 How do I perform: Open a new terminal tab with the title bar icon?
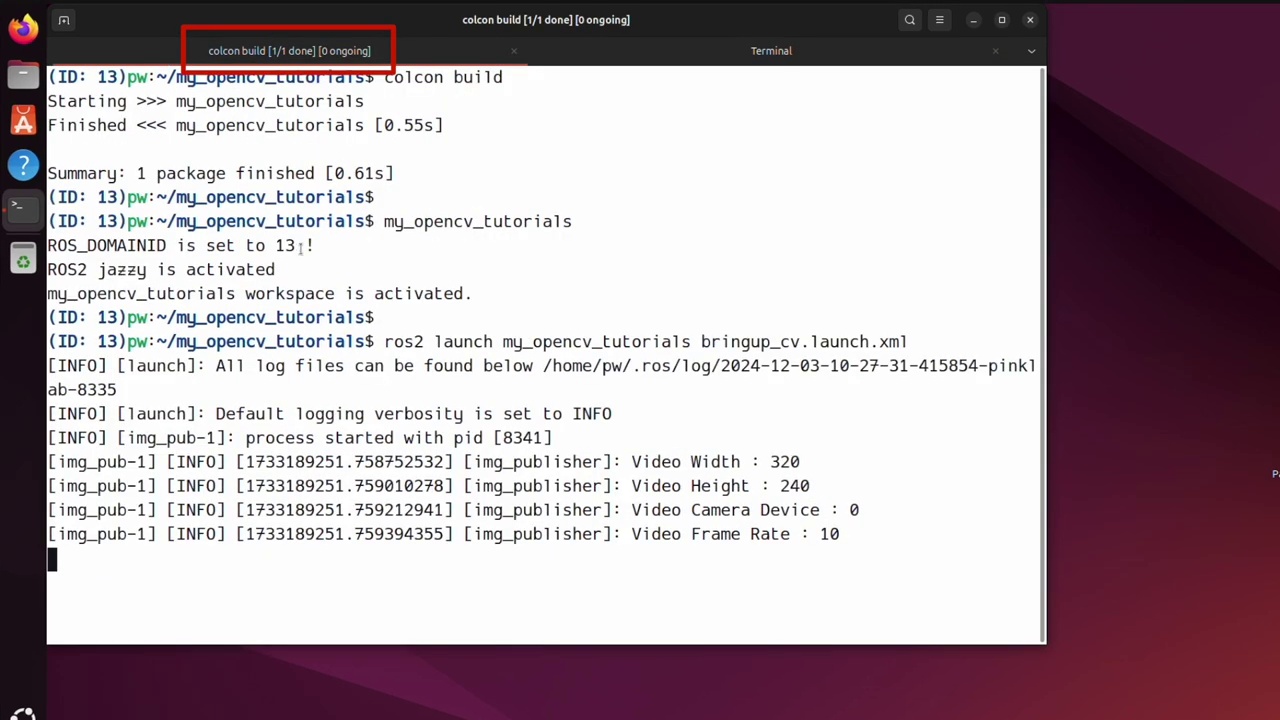tap(64, 20)
